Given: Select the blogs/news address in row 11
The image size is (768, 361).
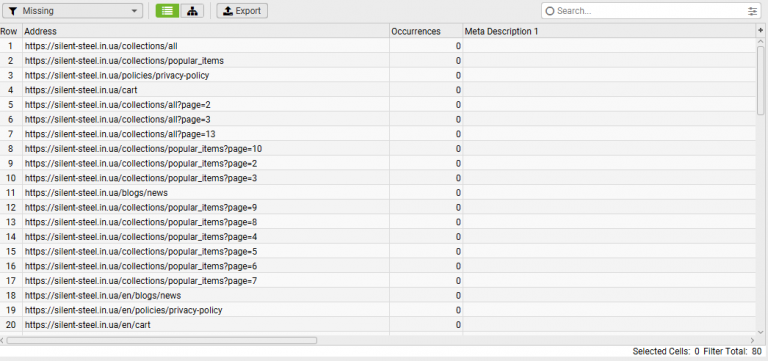Looking at the screenshot, I should tap(96, 193).
